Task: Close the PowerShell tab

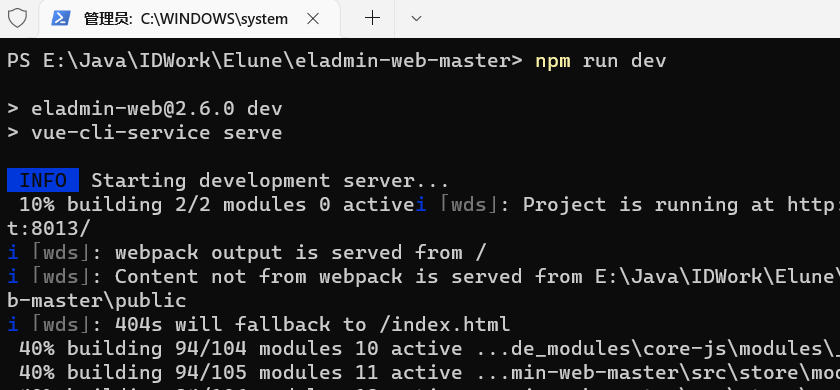Action: (x=313, y=19)
